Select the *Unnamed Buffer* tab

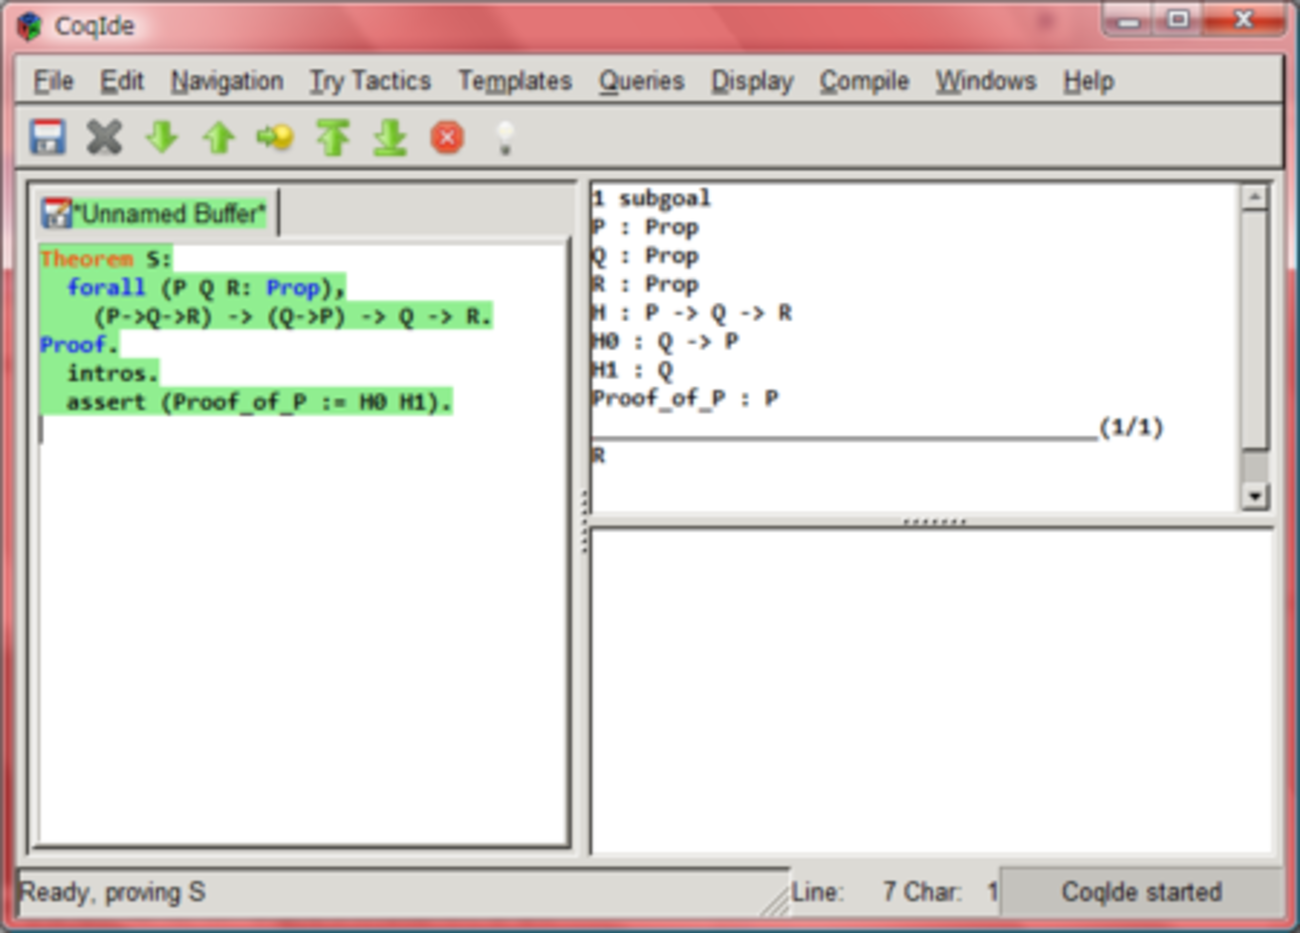155,213
